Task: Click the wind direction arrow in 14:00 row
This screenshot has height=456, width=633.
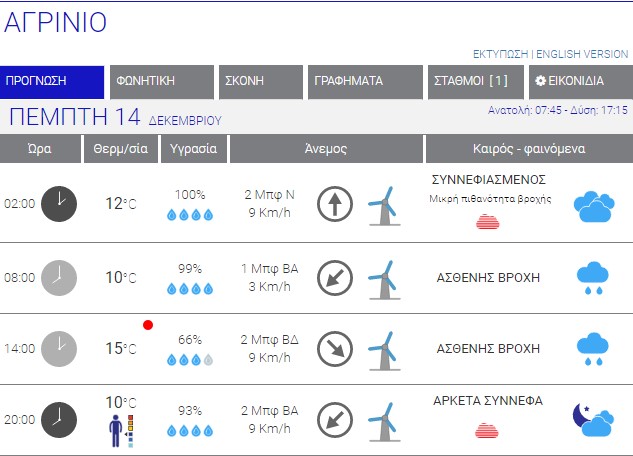Action: (335, 348)
